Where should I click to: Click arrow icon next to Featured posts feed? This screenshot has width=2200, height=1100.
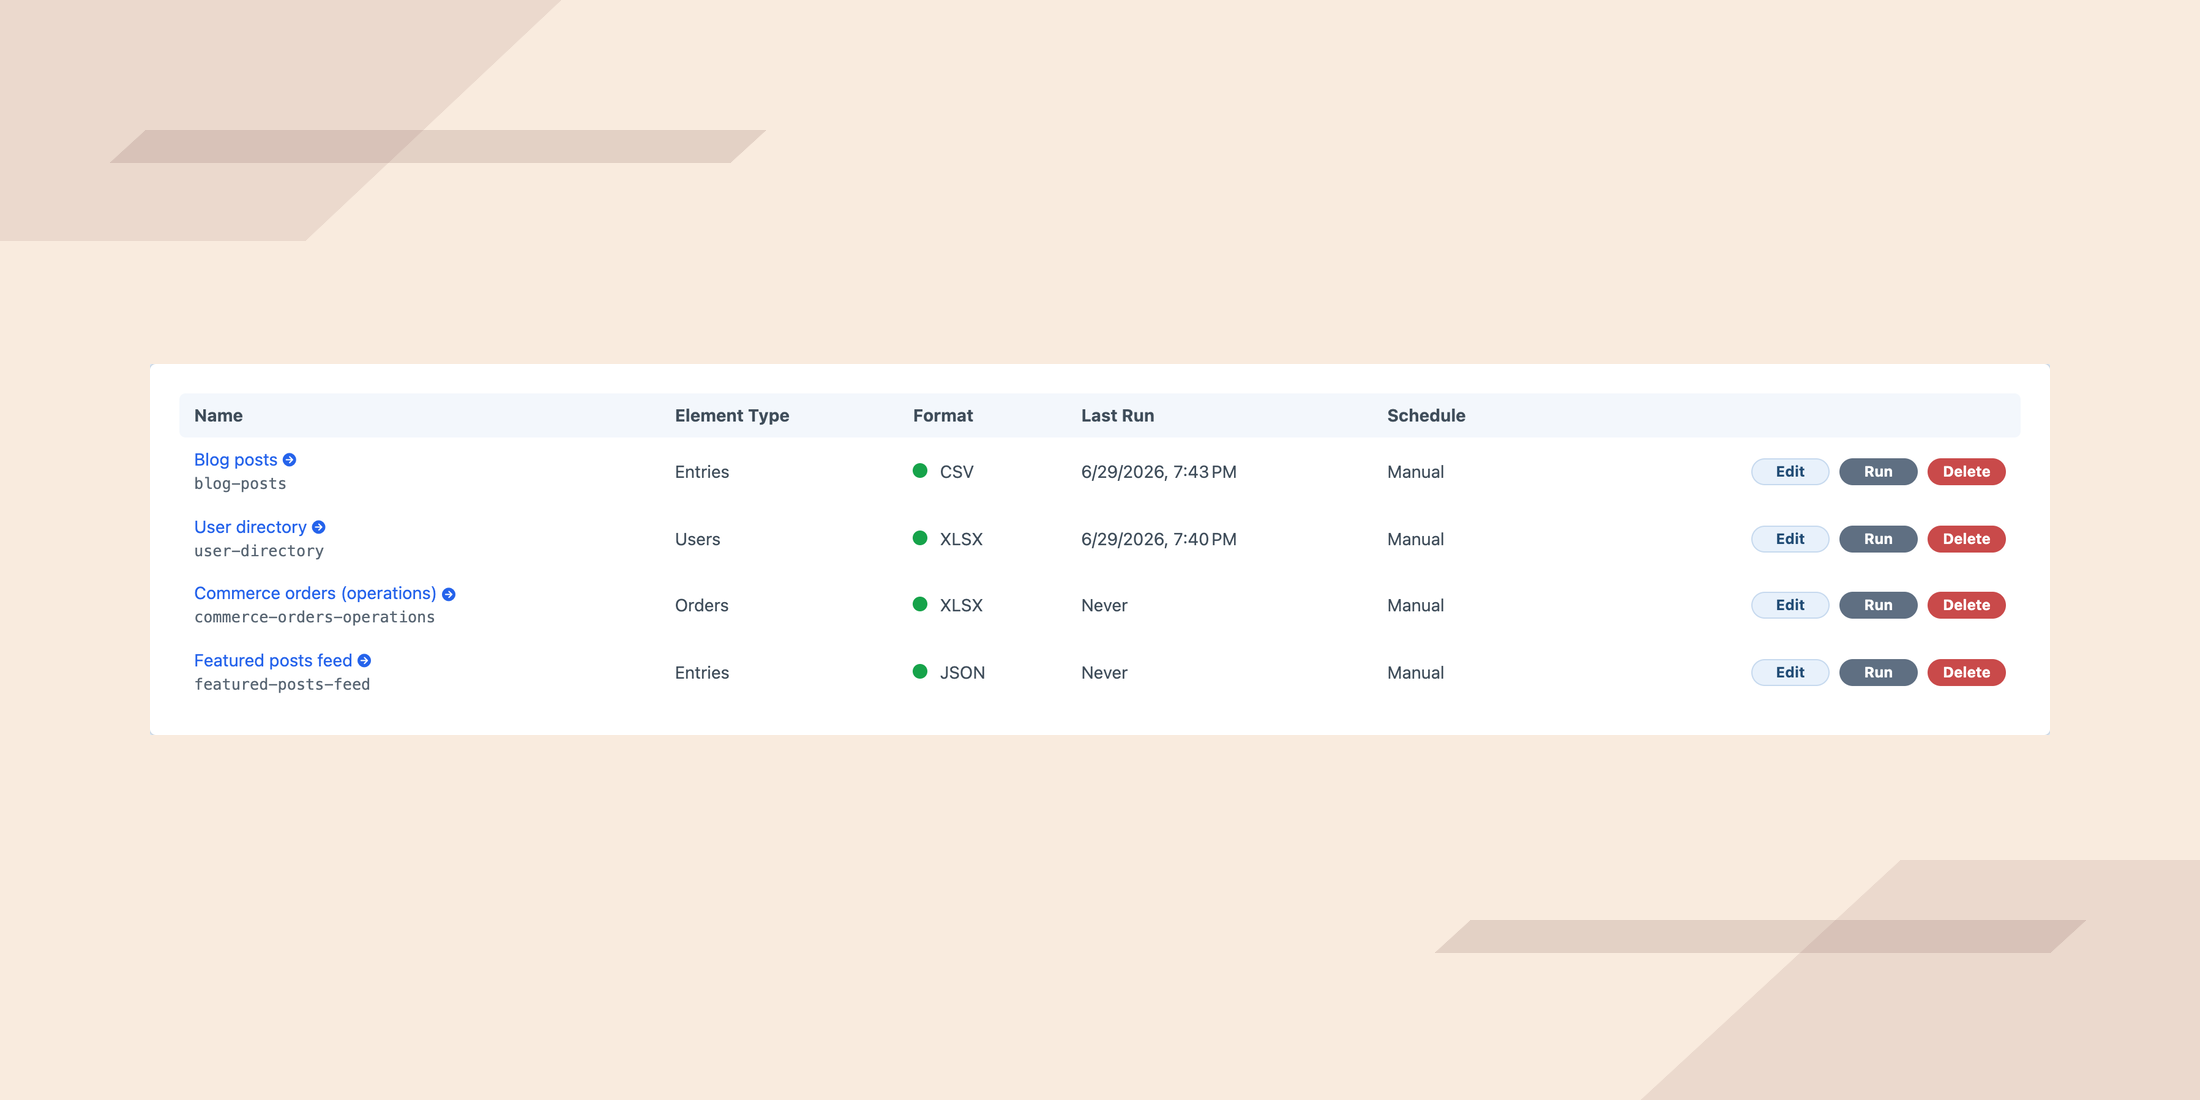coord(365,661)
